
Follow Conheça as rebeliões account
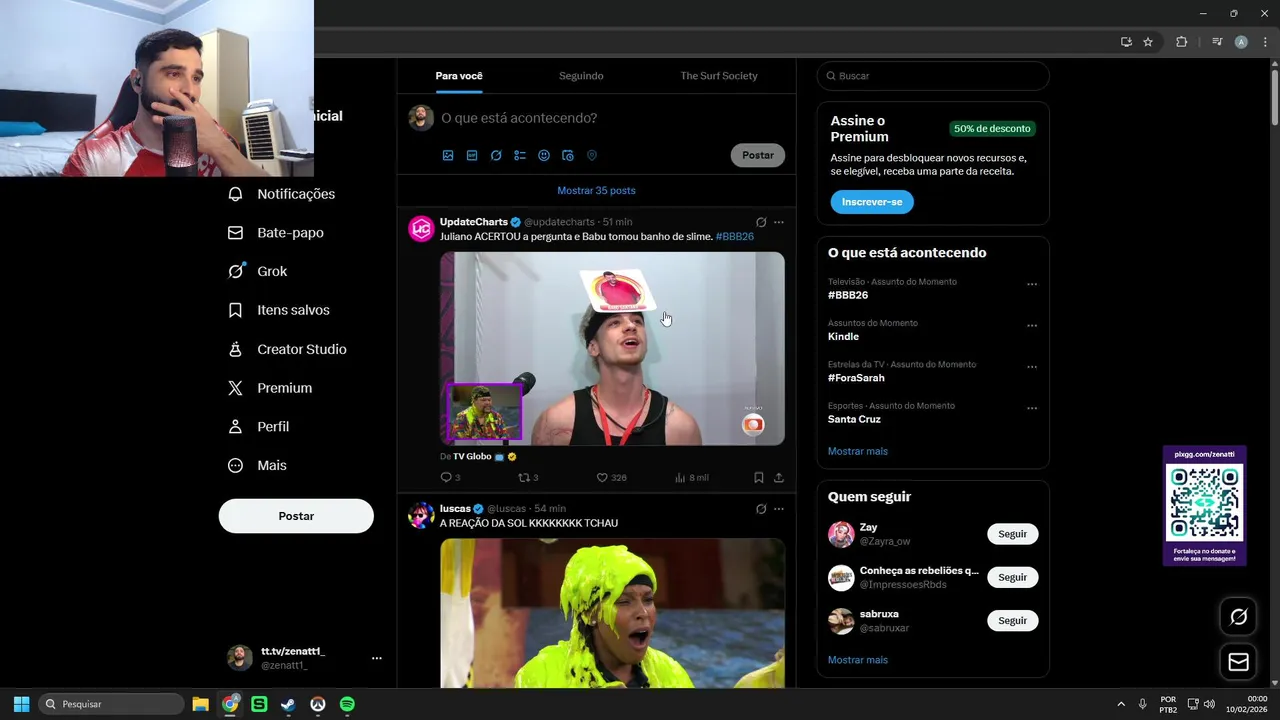click(x=1013, y=577)
